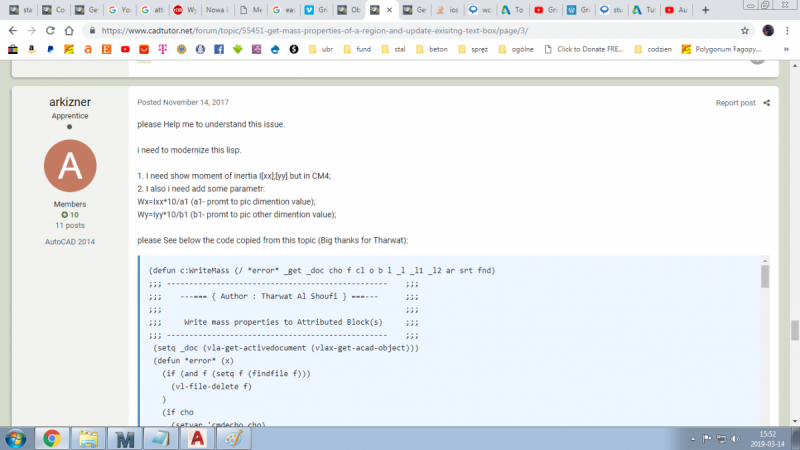This screenshot has height=450, width=800.
Task: Open the 'ogólne' bookmarks folder
Action: point(516,49)
